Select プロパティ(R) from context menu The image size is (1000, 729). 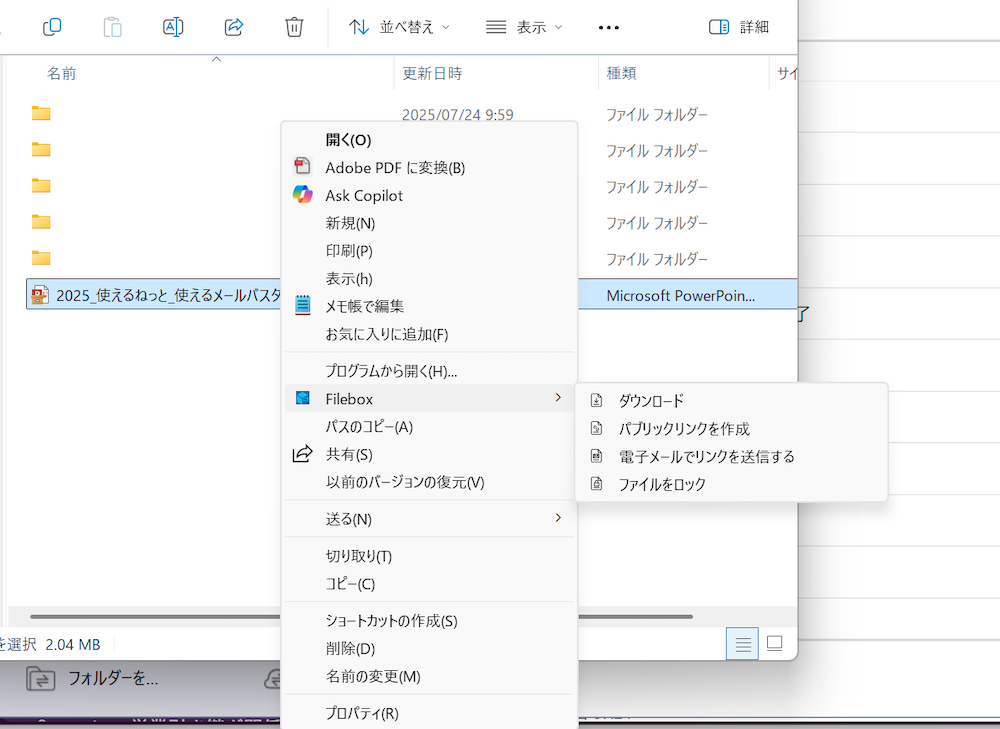(362, 713)
